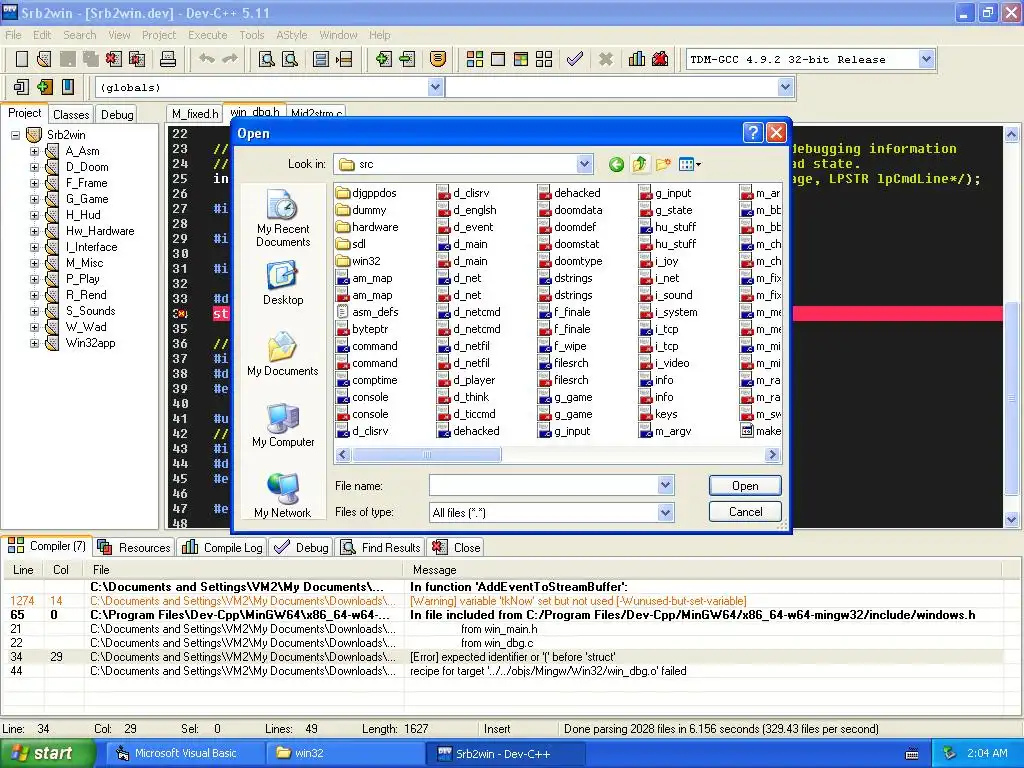This screenshot has height=768, width=1024.
Task: Select the asm_defs file in the list
Action: 367,312
